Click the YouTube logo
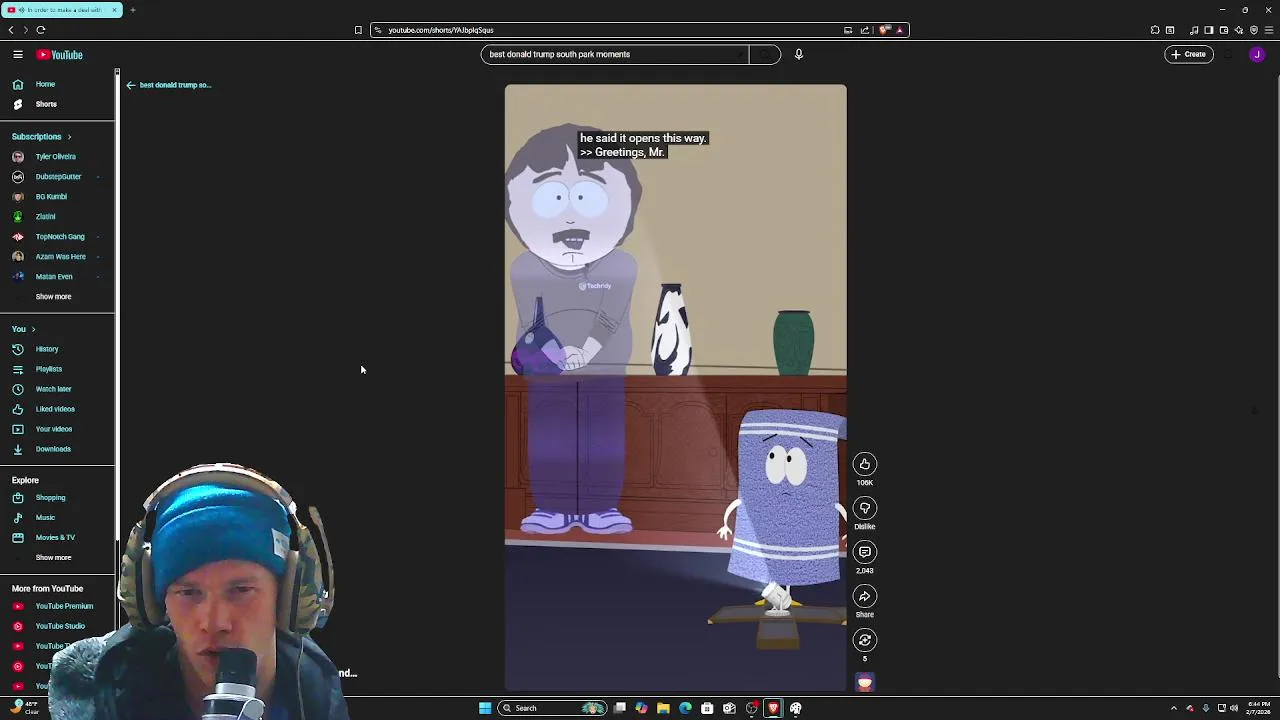 coord(60,55)
